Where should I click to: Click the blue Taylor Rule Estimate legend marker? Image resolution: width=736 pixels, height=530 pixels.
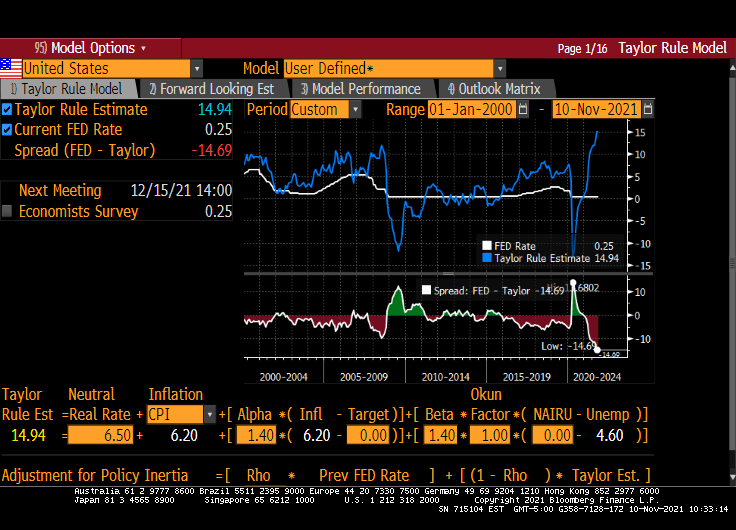point(487,257)
